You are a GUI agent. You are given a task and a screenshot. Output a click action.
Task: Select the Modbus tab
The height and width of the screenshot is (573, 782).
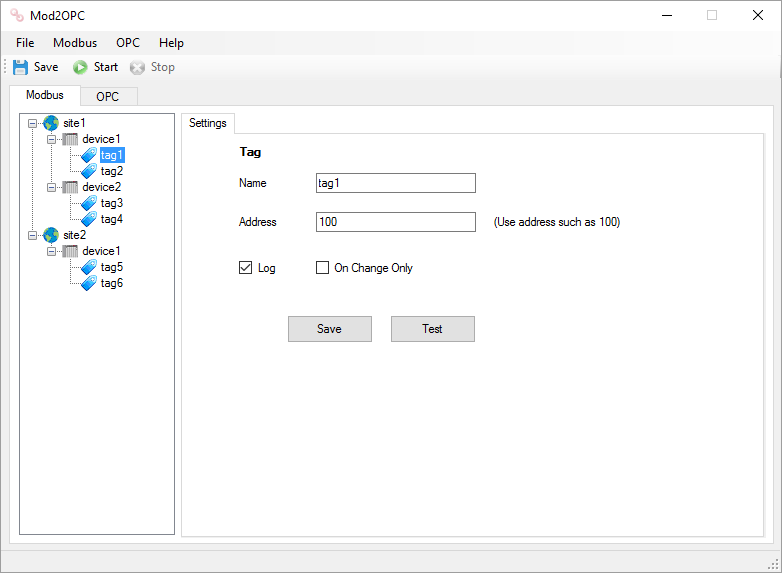coord(45,95)
